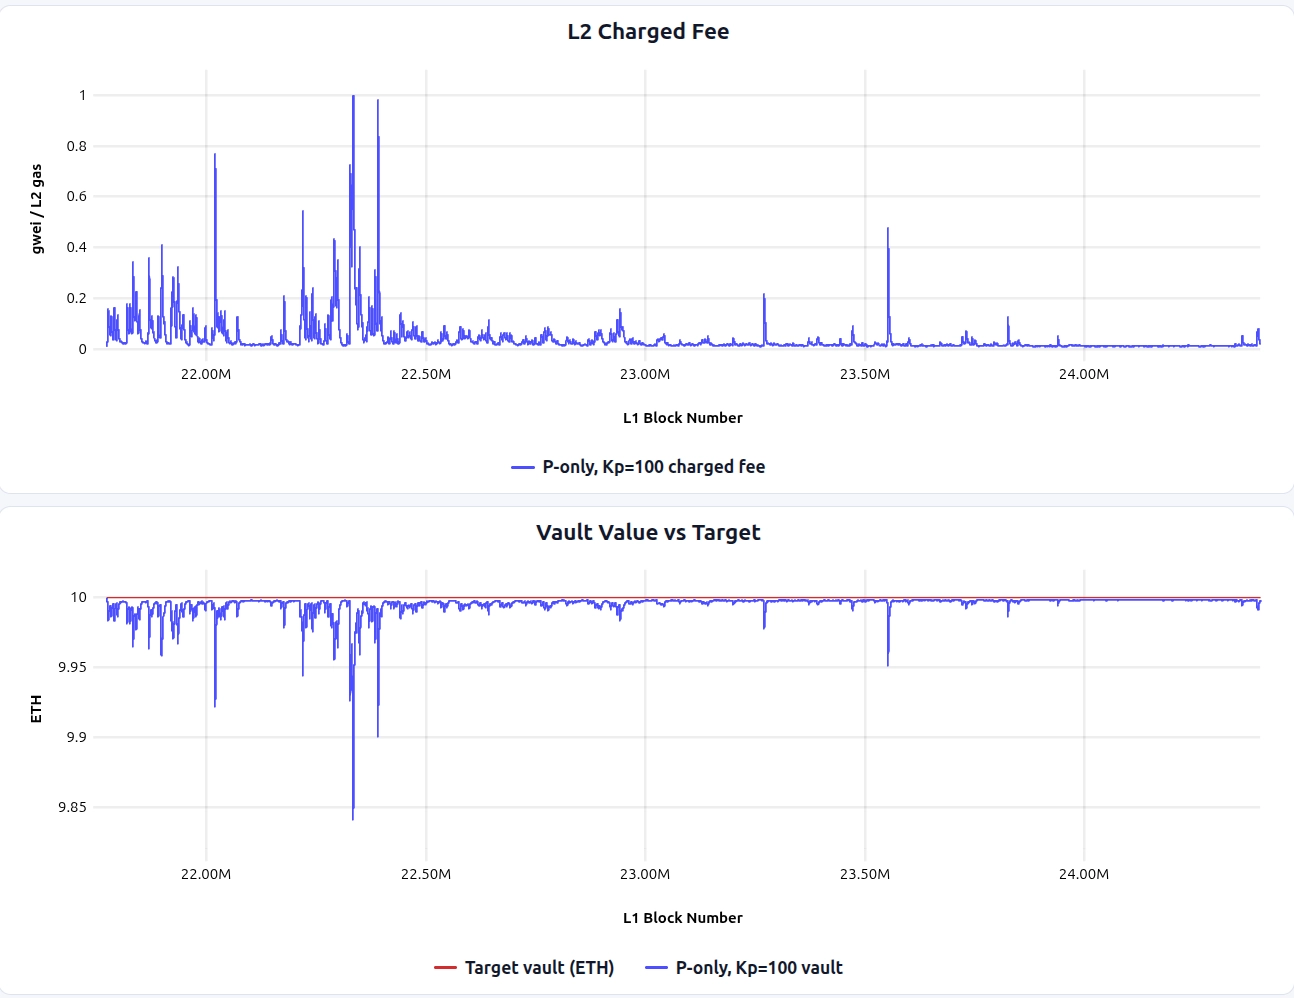Click the 9.85 y-axis tick label
This screenshot has width=1294, height=998.
coord(72,807)
